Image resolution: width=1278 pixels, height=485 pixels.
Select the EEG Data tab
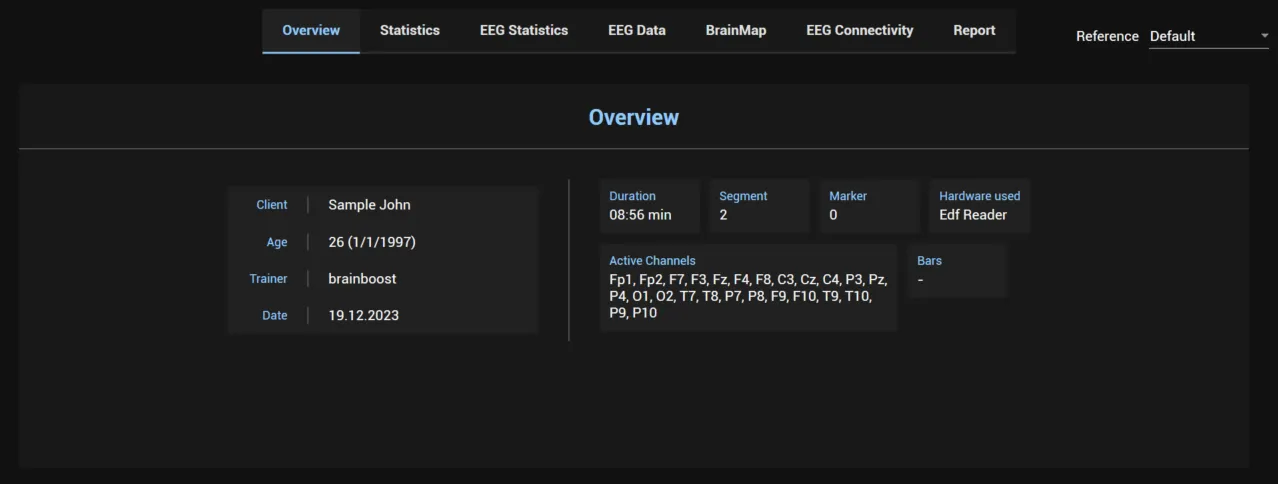click(637, 30)
